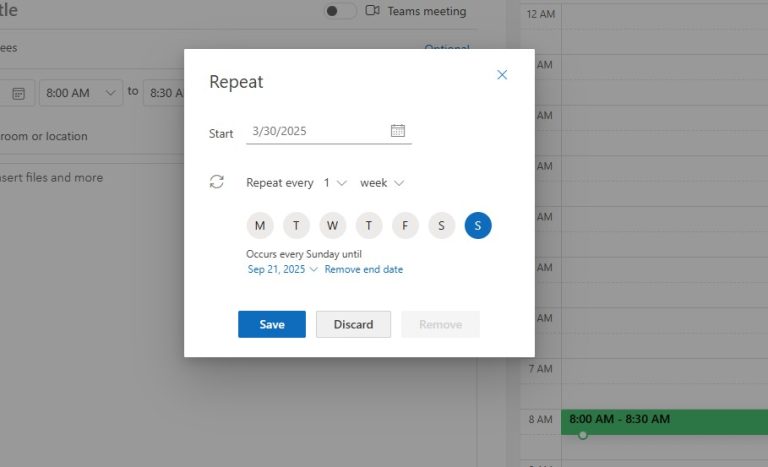
Task: Click the 'Occurs every Sunday until' text
Action: click(304, 254)
